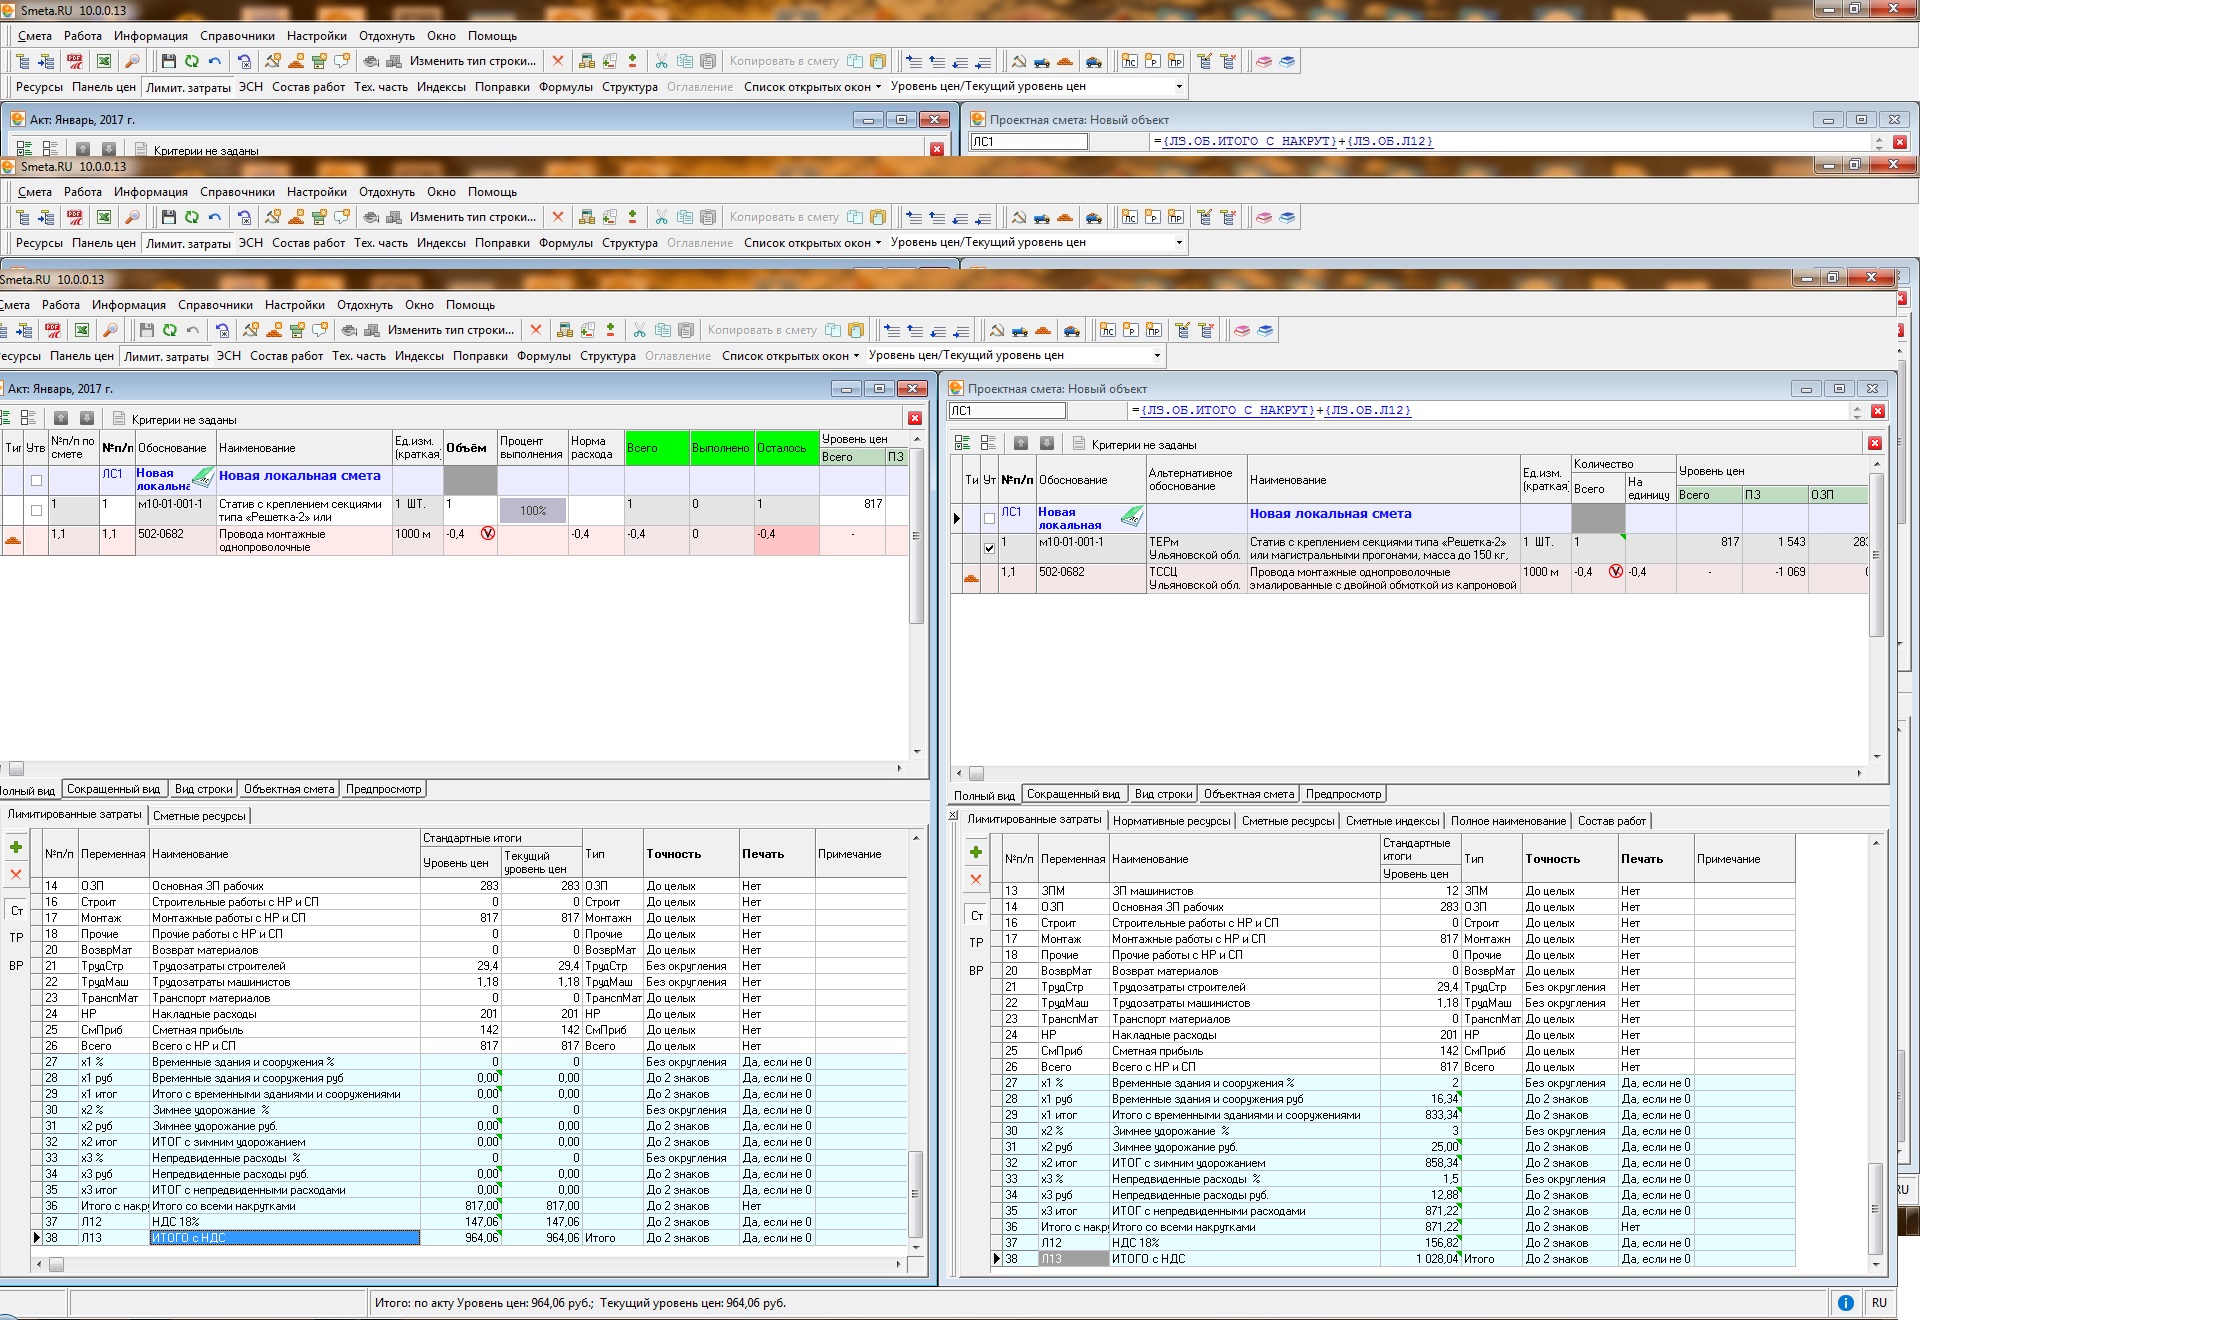Screen dimensions: 2232x1320
Task: Tick the checkbox for row м10-01-001-1 in the Act table
Action: pos(36,511)
